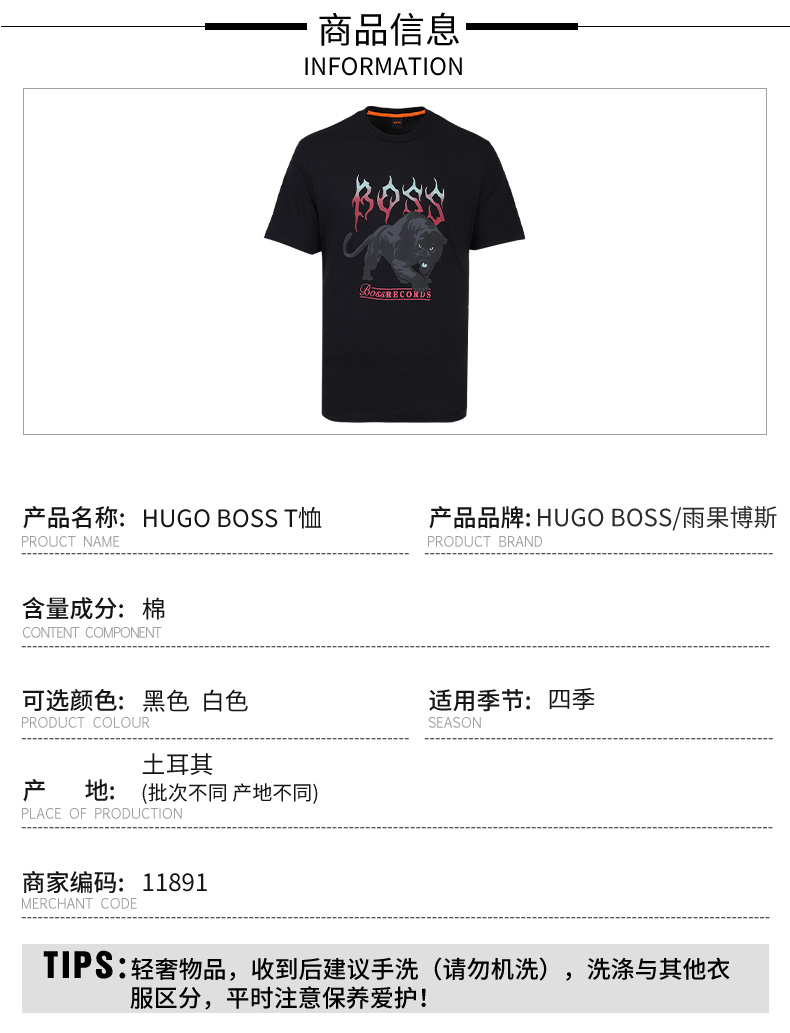The image size is (790, 1033).
Task: Click the brand HUGO BOSS/雨果博斯 text
Action: pyautogui.click(x=657, y=518)
